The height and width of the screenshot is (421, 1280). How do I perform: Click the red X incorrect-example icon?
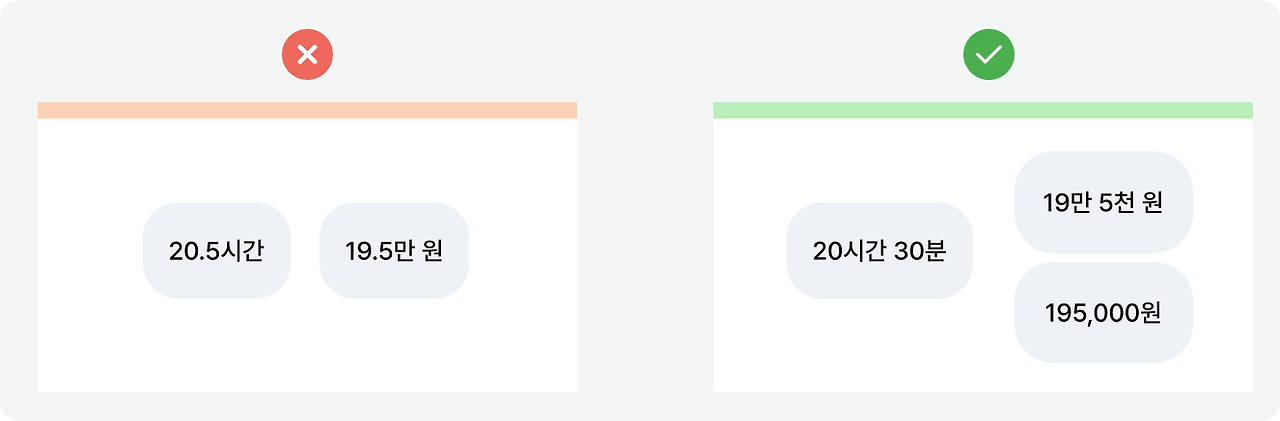pos(307,55)
